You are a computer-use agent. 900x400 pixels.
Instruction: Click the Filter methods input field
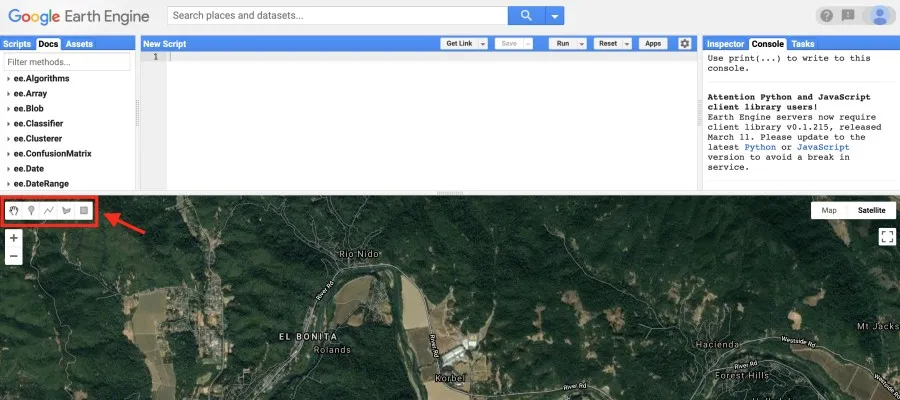[68, 62]
